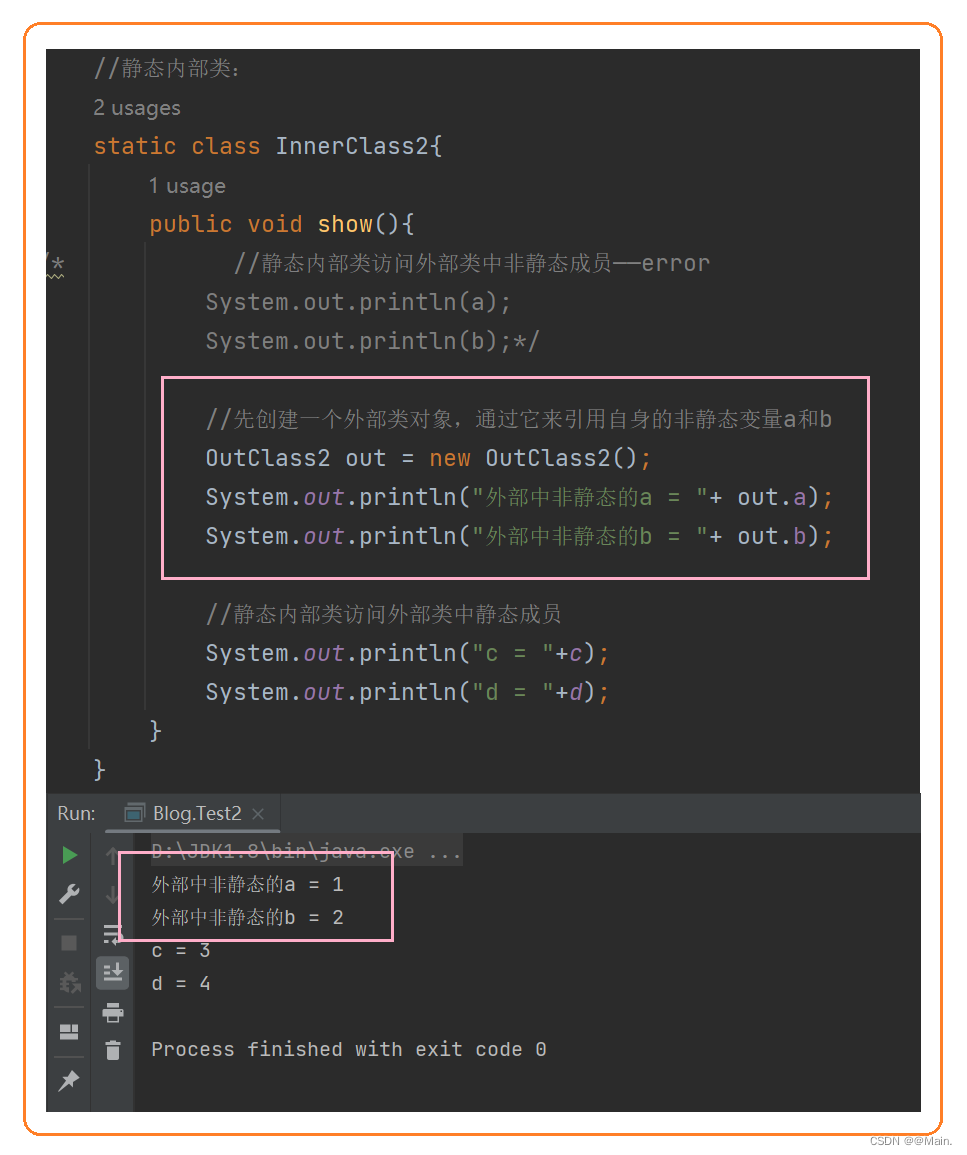This screenshot has width=967, height=1155.
Task: Click 'out.b' in the println statement
Action: pos(772,536)
